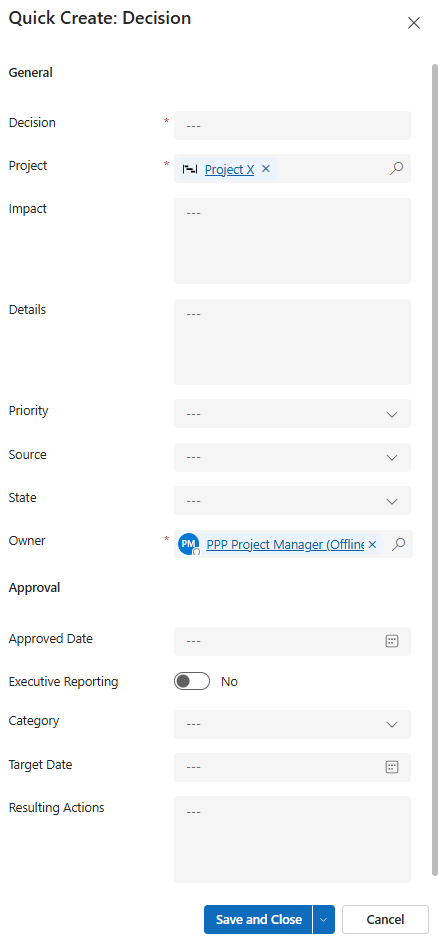Open the PPP Project Manager link
This screenshot has width=438, height=940.
point(285,544)
